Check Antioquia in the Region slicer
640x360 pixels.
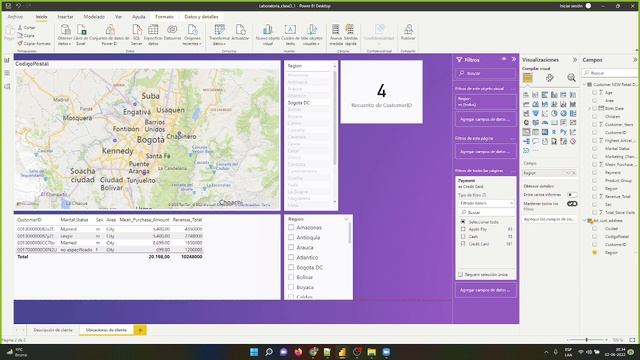[291, 237]
